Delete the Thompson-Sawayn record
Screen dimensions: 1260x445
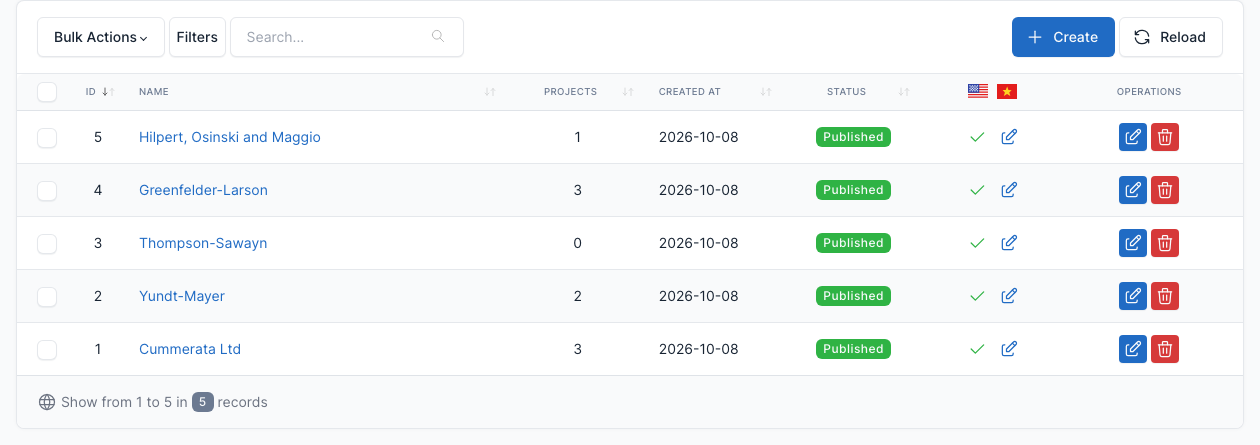(x=1165, y=243)
